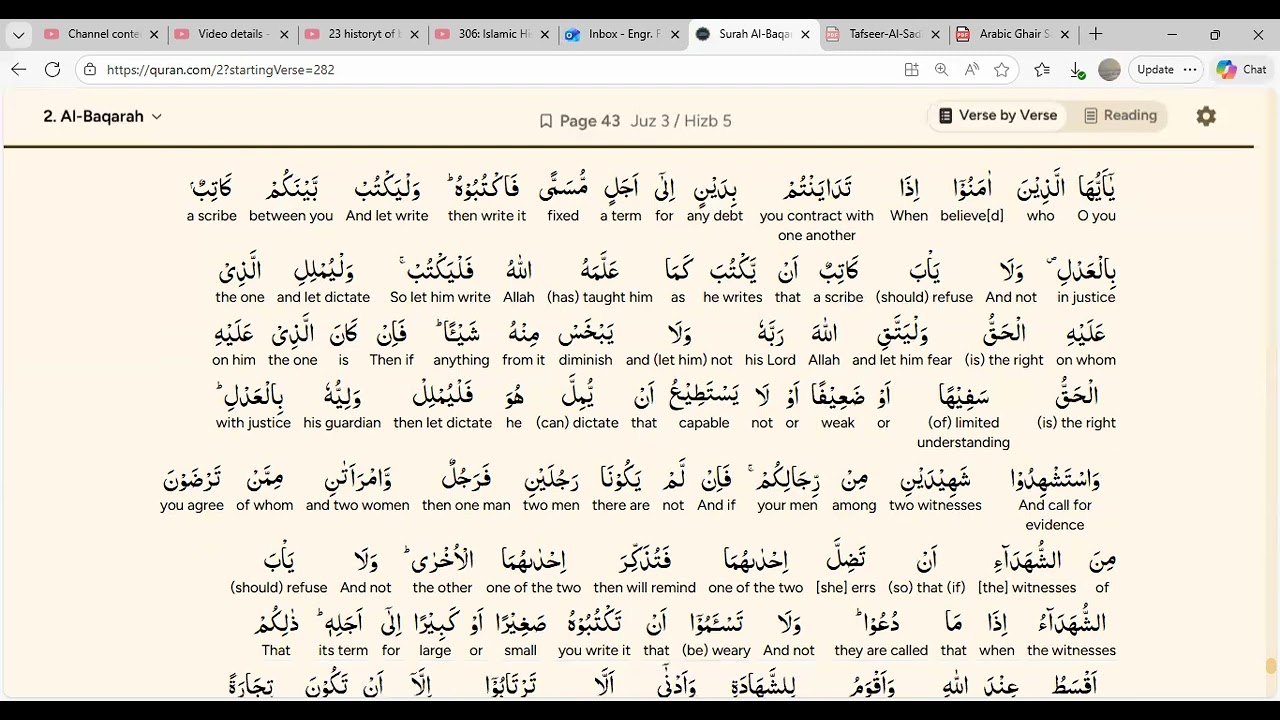Open the tab search dropdown
This screenshot has width=1280, height=720.
click(x=18, y=34)
